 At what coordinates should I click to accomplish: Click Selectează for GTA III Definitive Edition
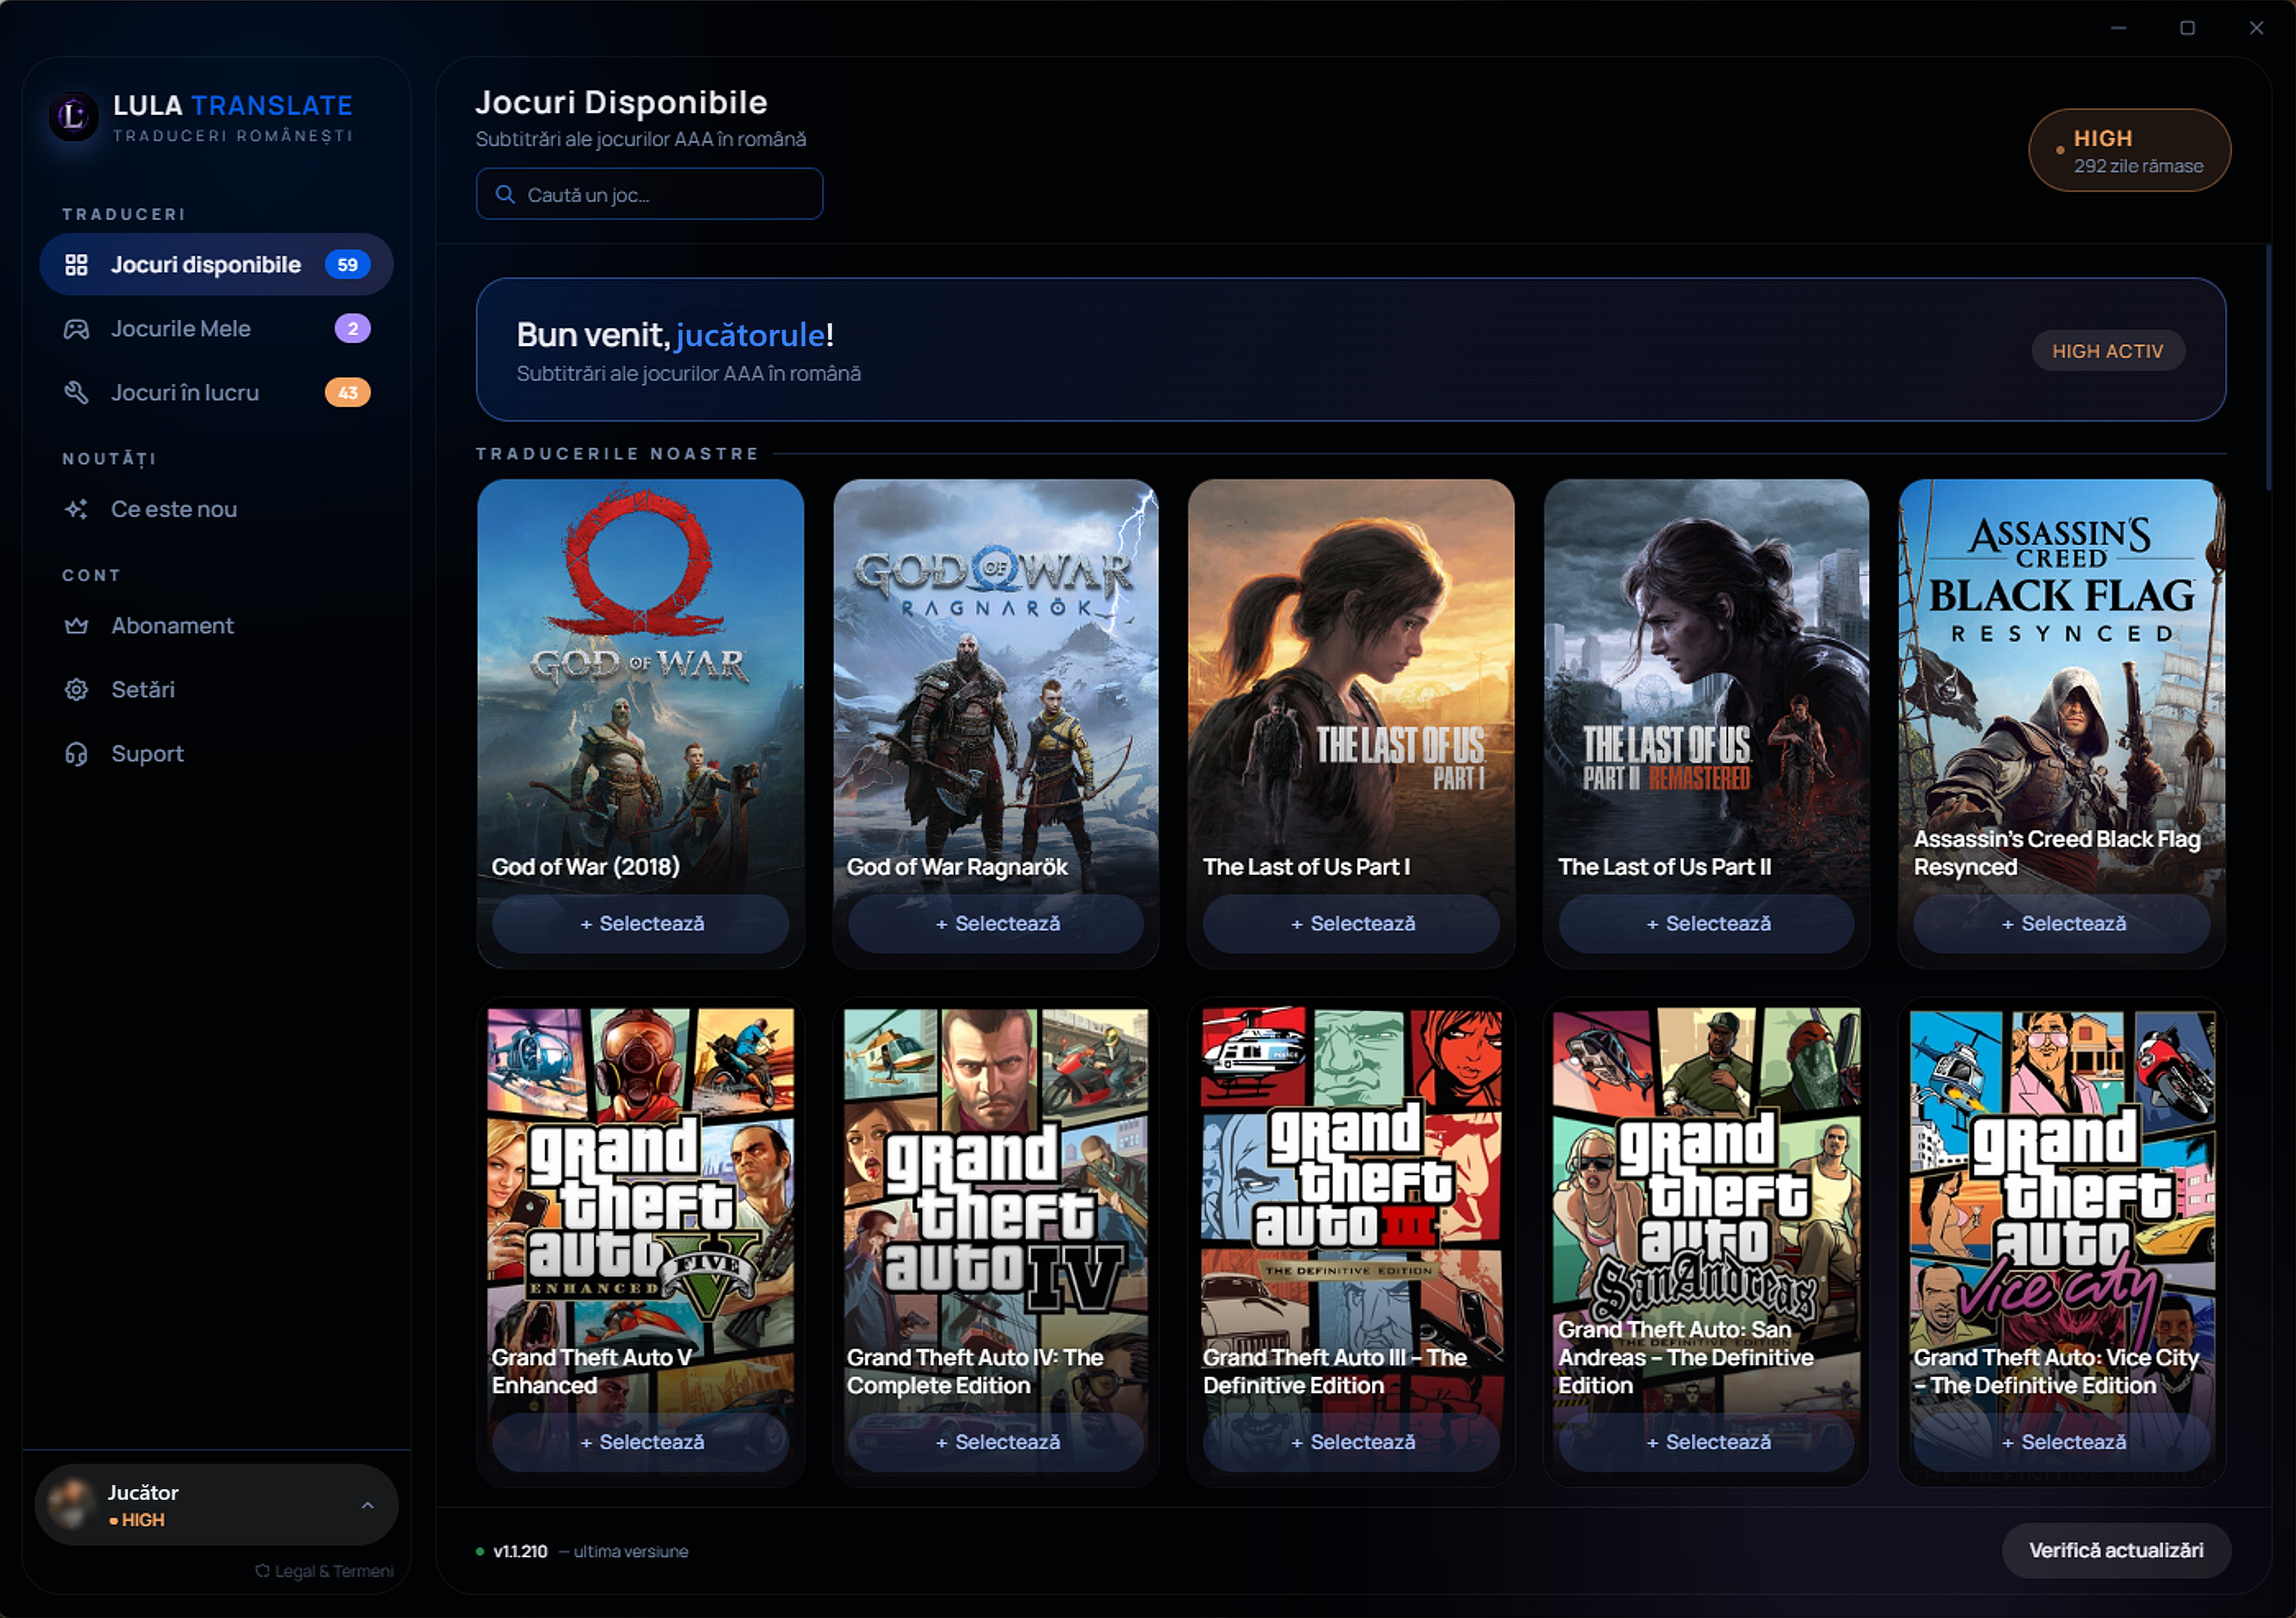click(x=1352, y=1442)
